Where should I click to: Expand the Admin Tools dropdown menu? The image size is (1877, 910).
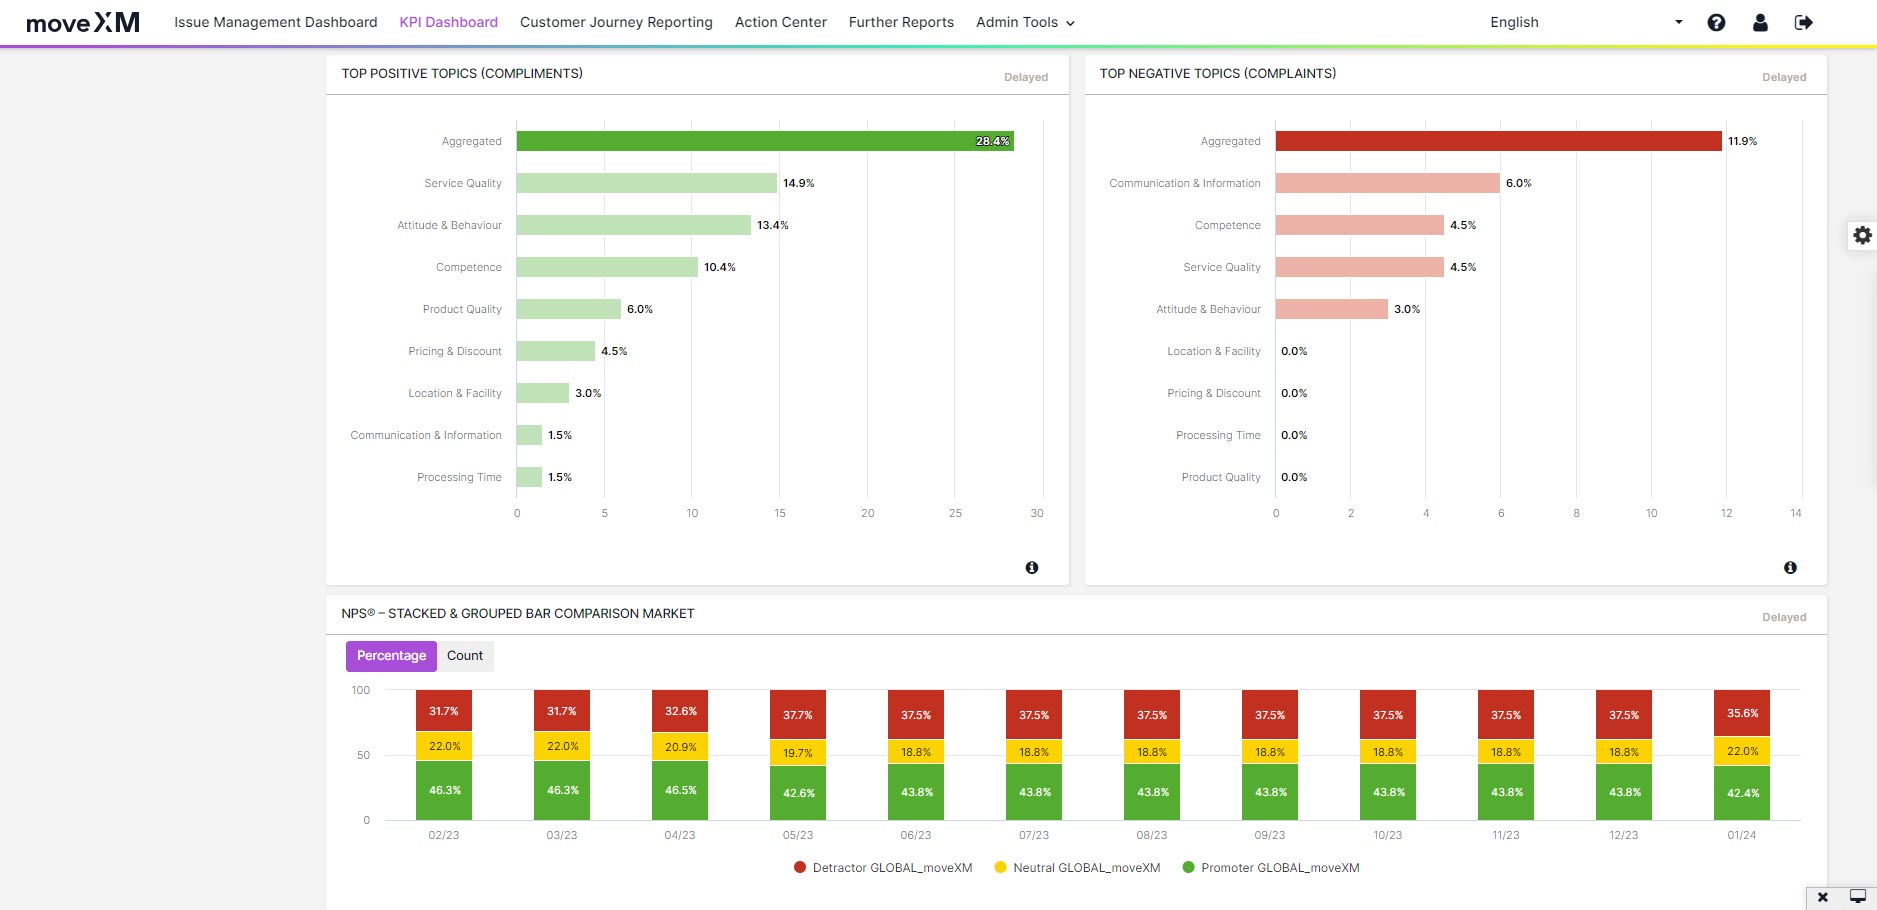click(1025, 22)
